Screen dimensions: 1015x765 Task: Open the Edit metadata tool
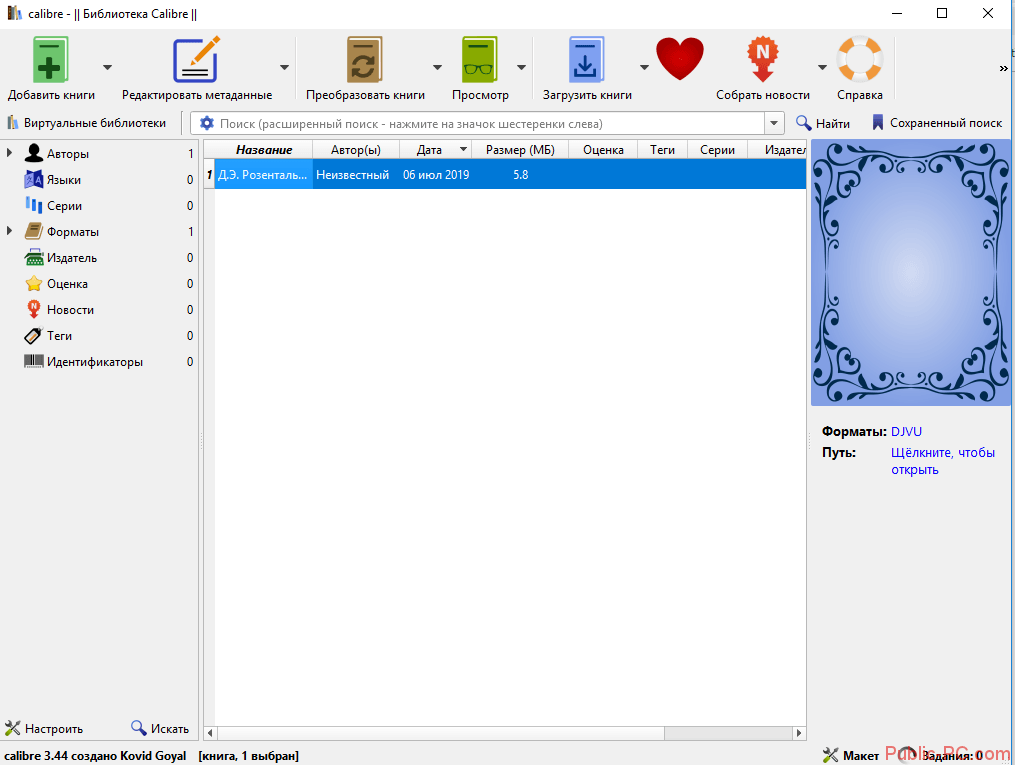coord(196,61)
